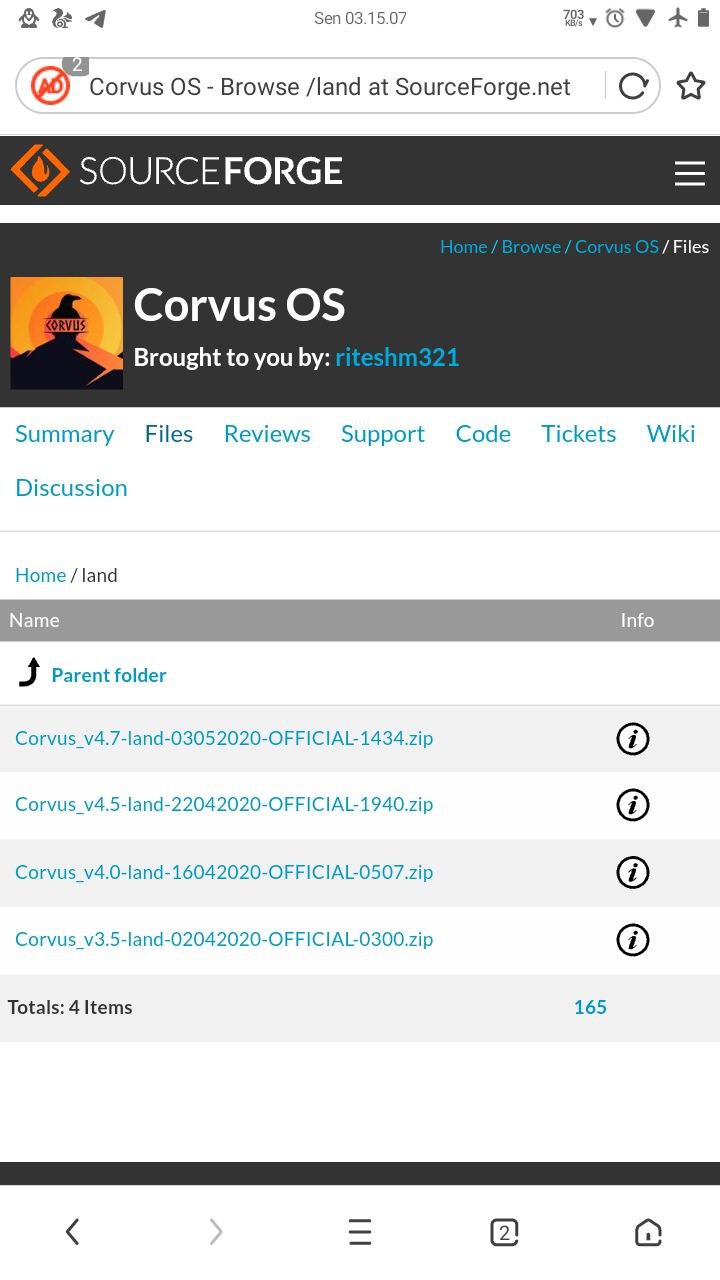720x1280 pixels.
Task: Reload the page with the refresh icon
Action: [x=633, y=87]
